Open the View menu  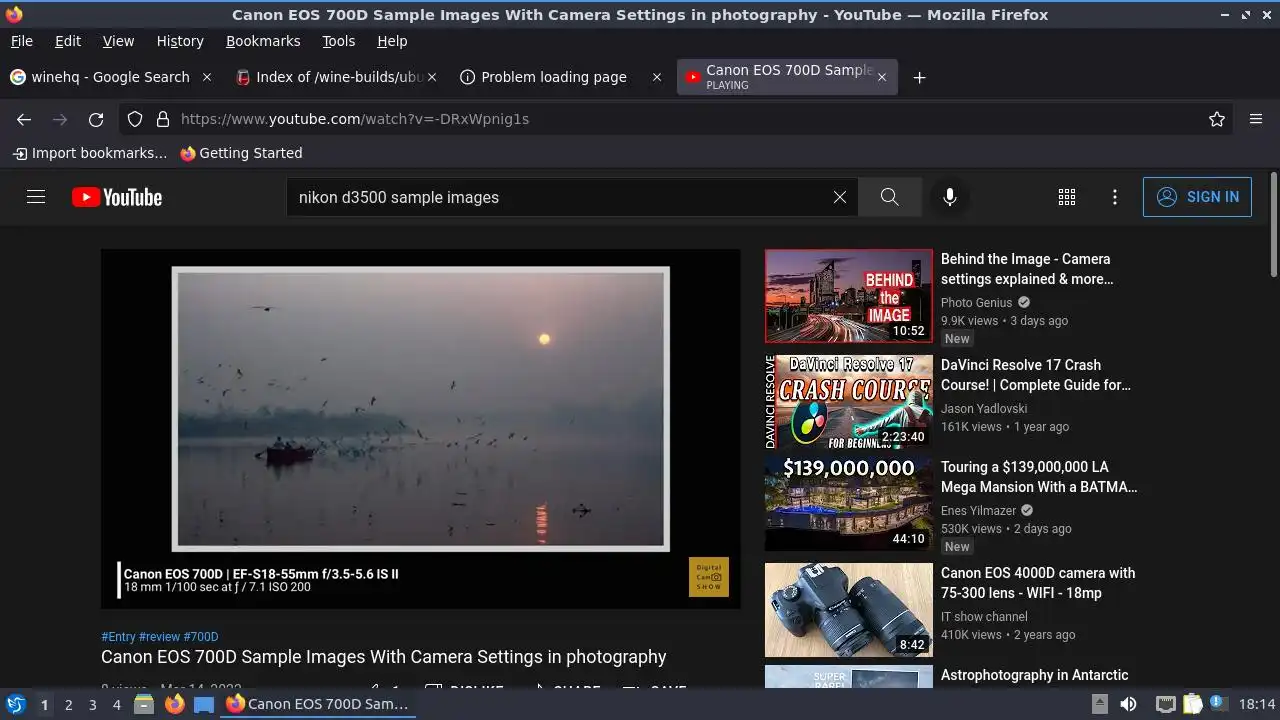[x=118, y=41]
